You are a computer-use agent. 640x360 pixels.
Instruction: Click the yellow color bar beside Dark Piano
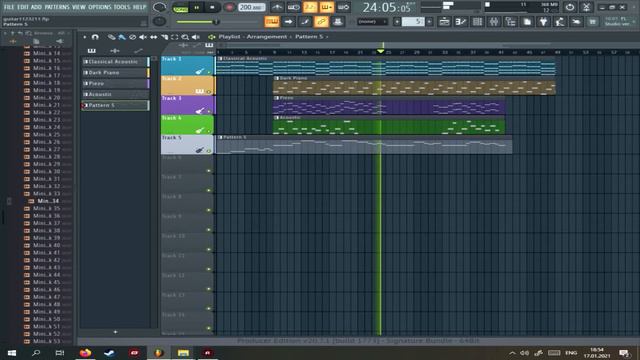[x=148, y=73]
